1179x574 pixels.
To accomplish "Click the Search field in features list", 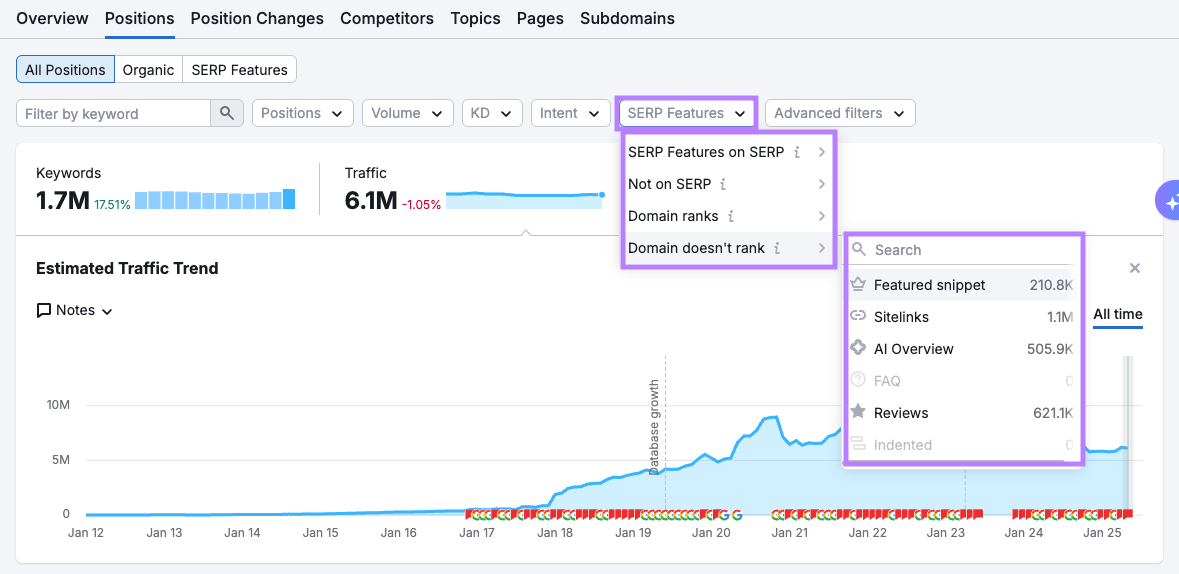I will coord(962,250).
